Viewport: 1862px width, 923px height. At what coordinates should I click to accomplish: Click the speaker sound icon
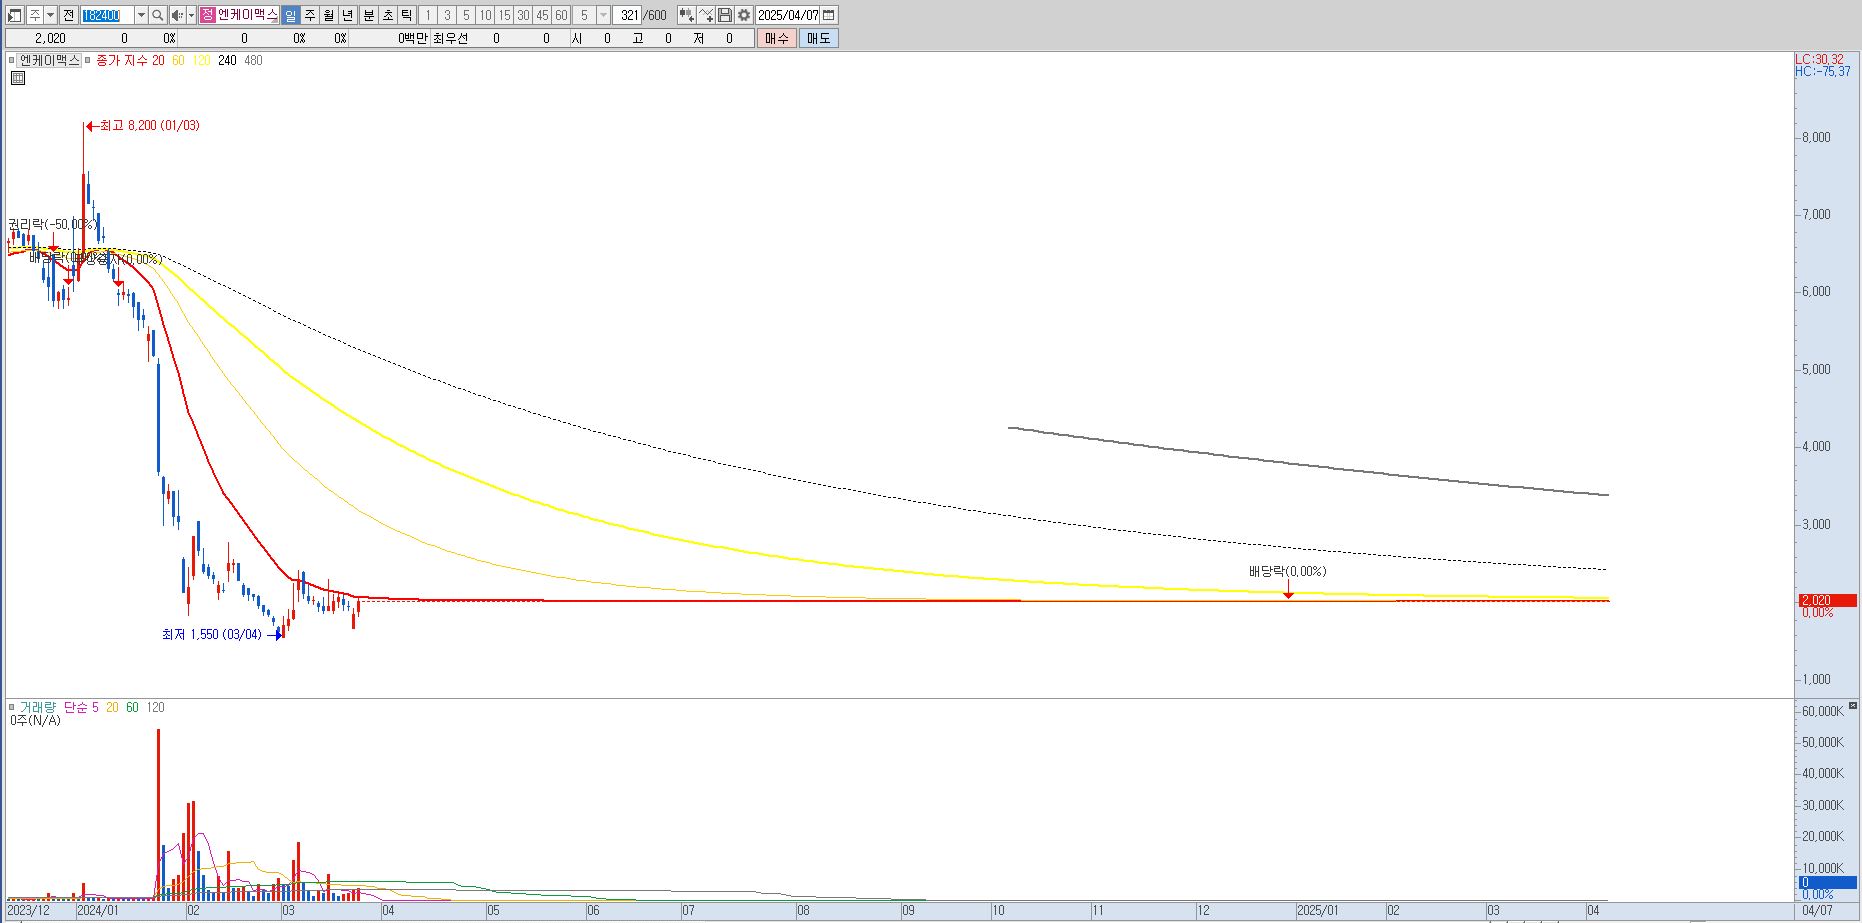click(x=177, y=15)
